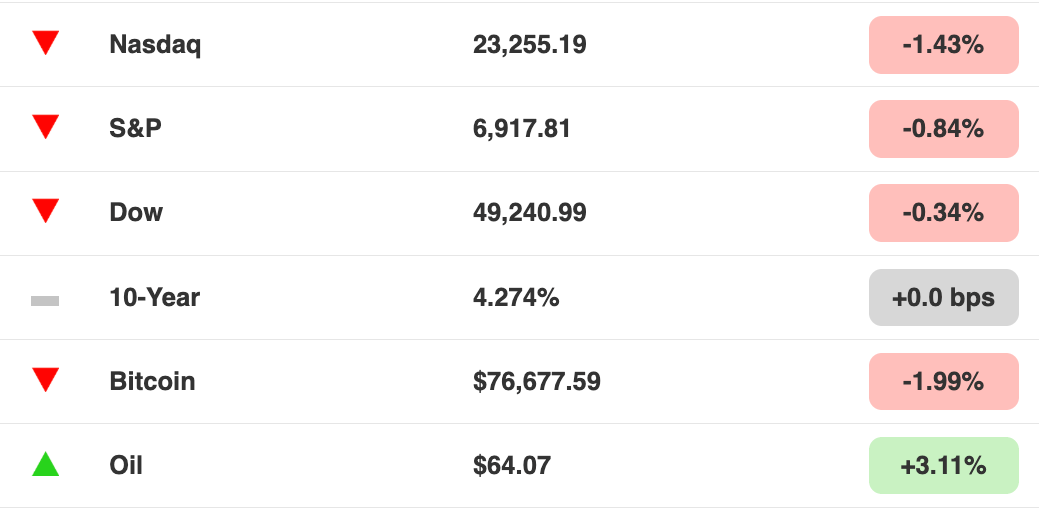Viewport: 1039px width, 512px height.
Task: Click the red down arrow beside Nasdaq
Action: (x=45, y=43)
